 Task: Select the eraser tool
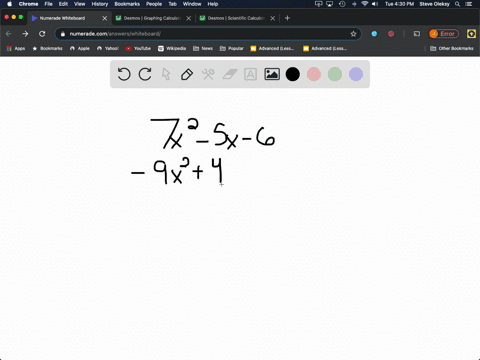[230, 74]
